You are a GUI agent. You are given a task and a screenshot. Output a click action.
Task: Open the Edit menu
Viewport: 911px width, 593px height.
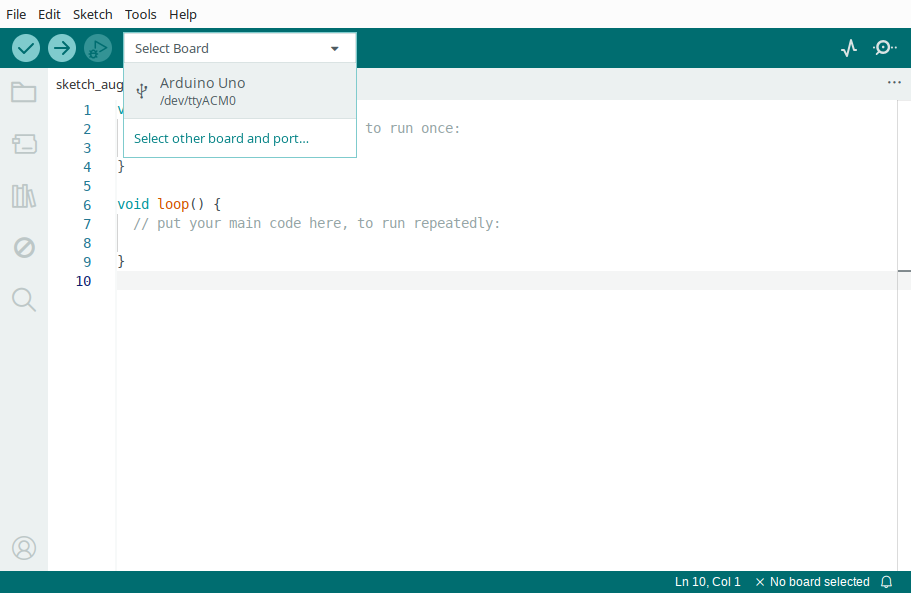tap(49, 15)
